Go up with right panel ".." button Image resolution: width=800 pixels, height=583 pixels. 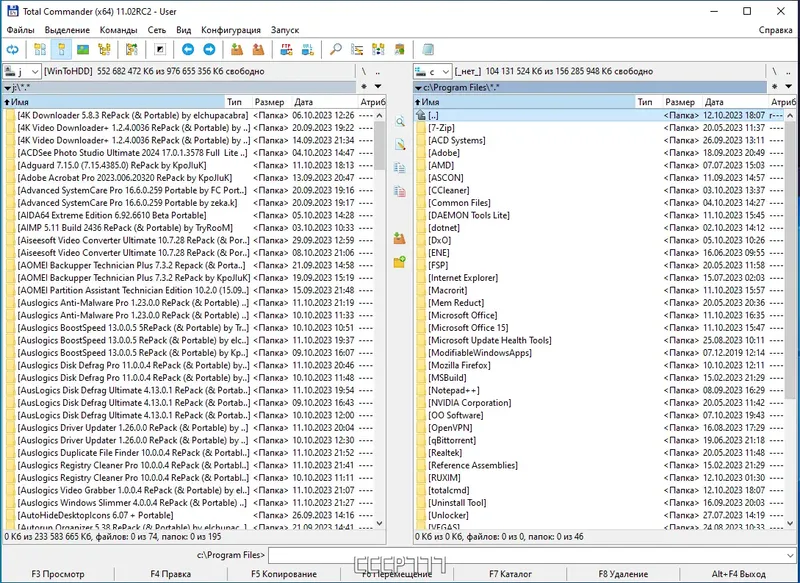tap(789, 71)
